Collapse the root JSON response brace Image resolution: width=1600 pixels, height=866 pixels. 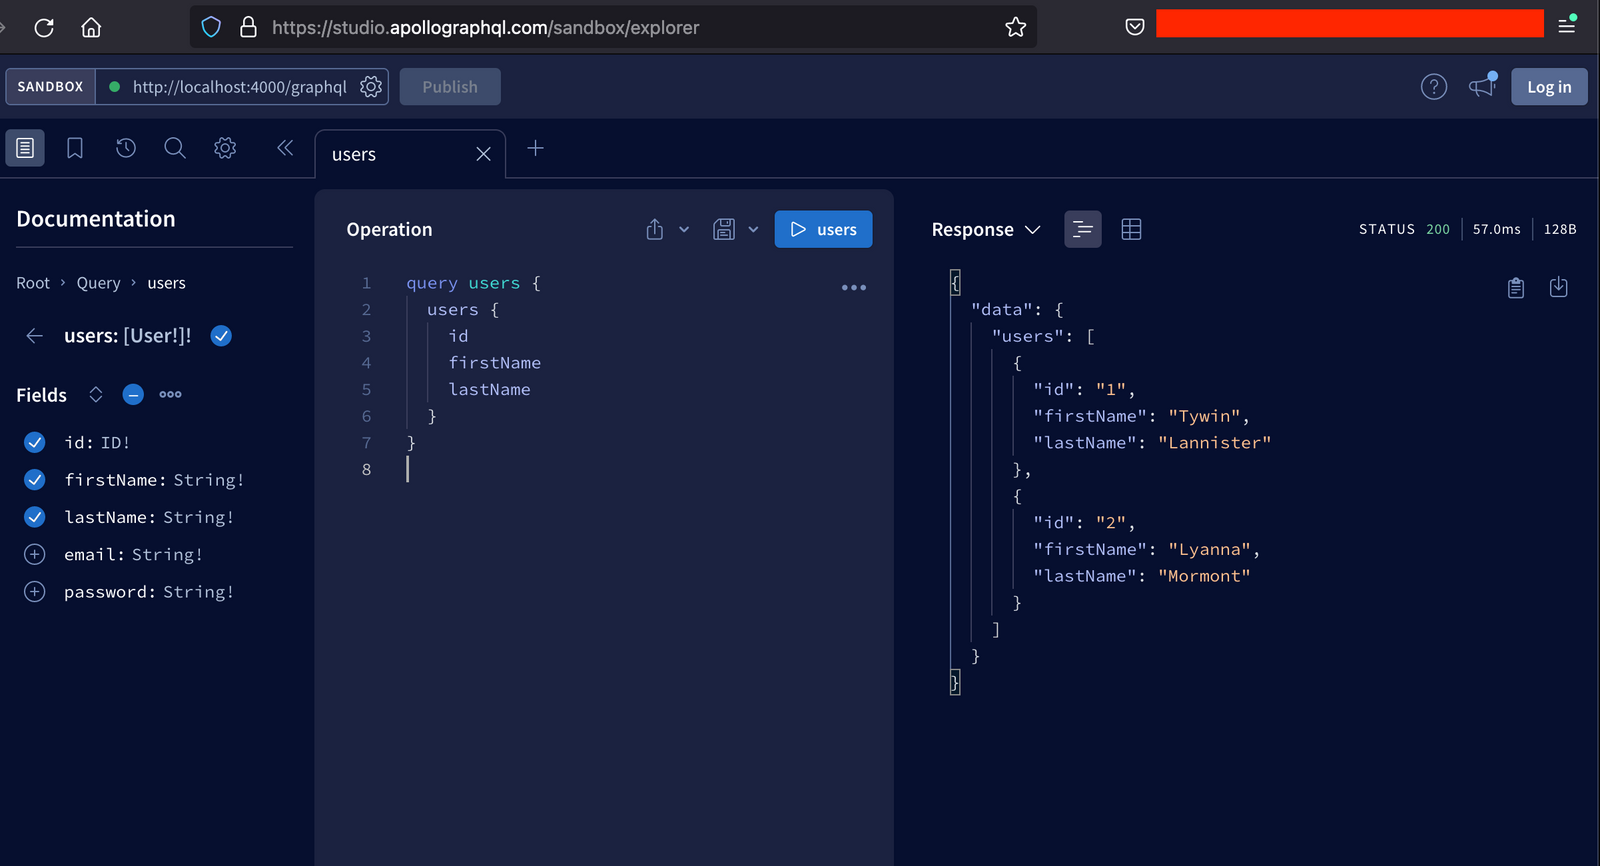[x=955, y=283]
